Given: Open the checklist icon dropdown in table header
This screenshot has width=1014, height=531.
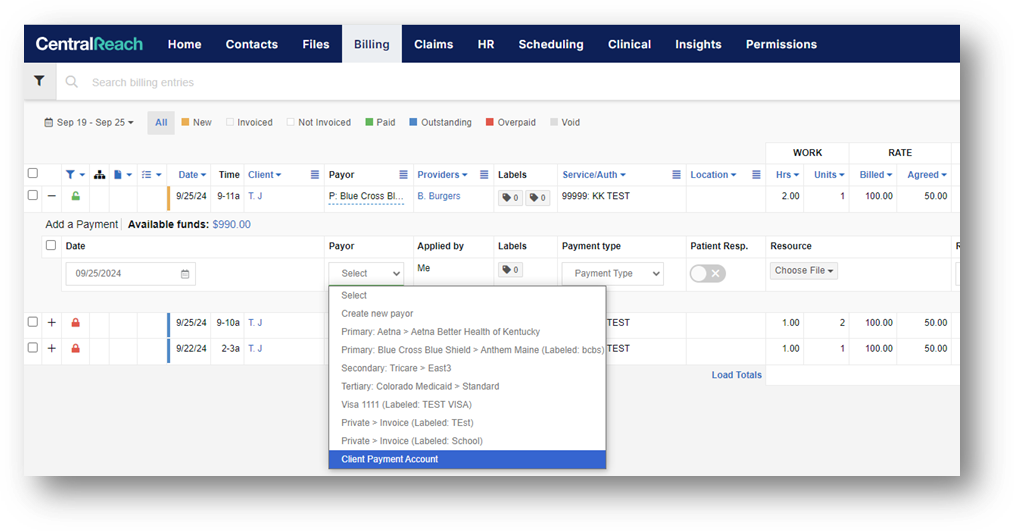Looking at the screenshot, I should click(x=151, y=175).
